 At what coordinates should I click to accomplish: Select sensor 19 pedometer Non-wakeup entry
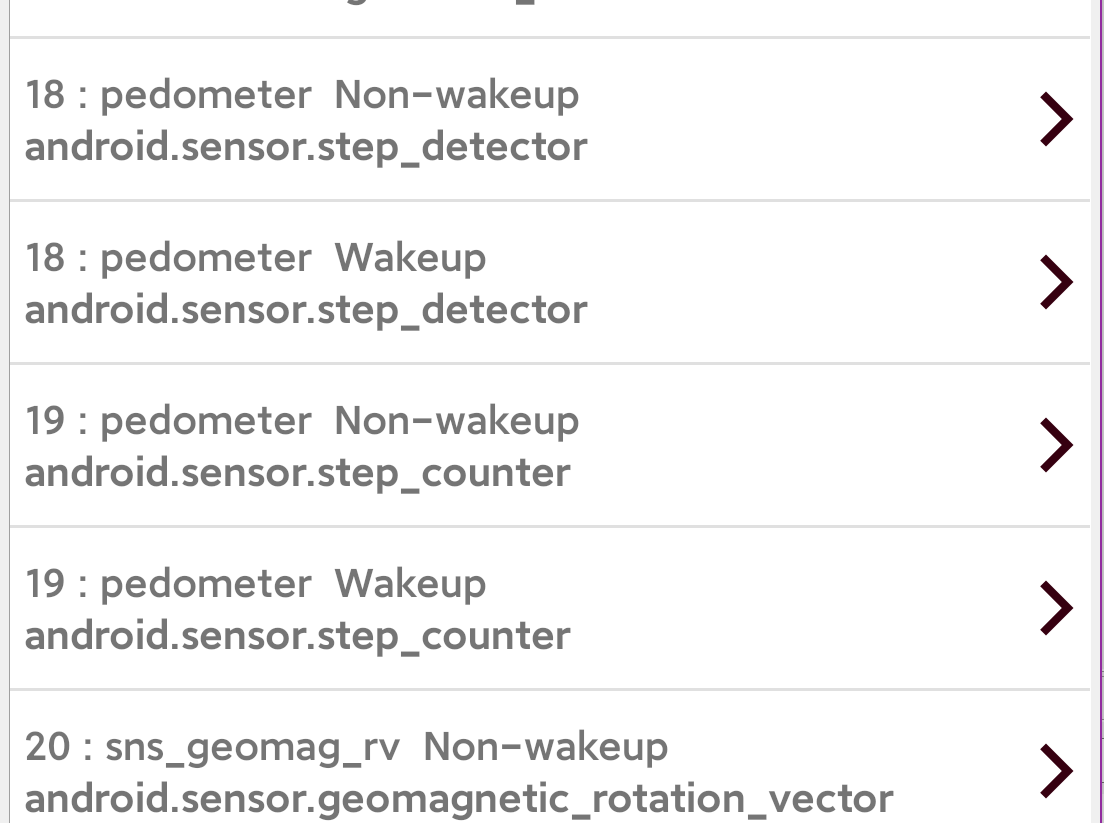[400, 445]
